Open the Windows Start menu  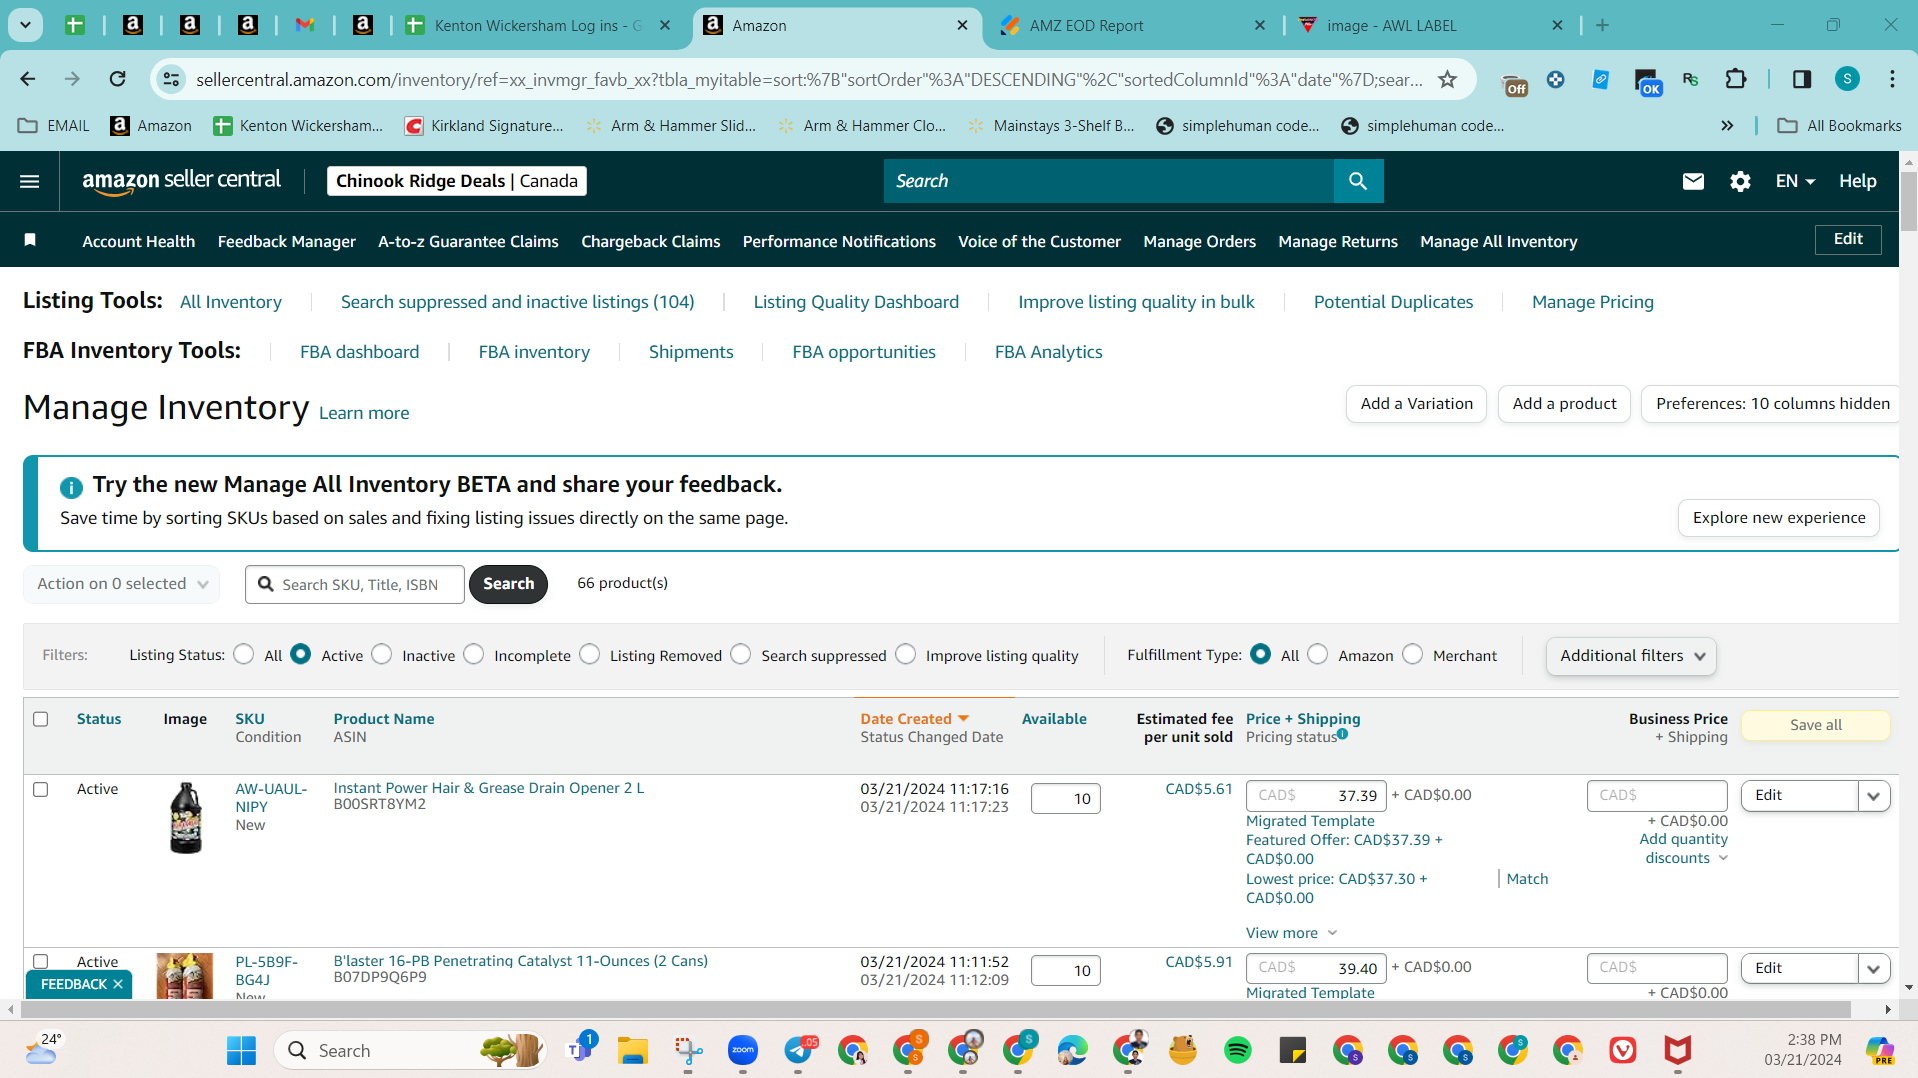point(241,1050)
